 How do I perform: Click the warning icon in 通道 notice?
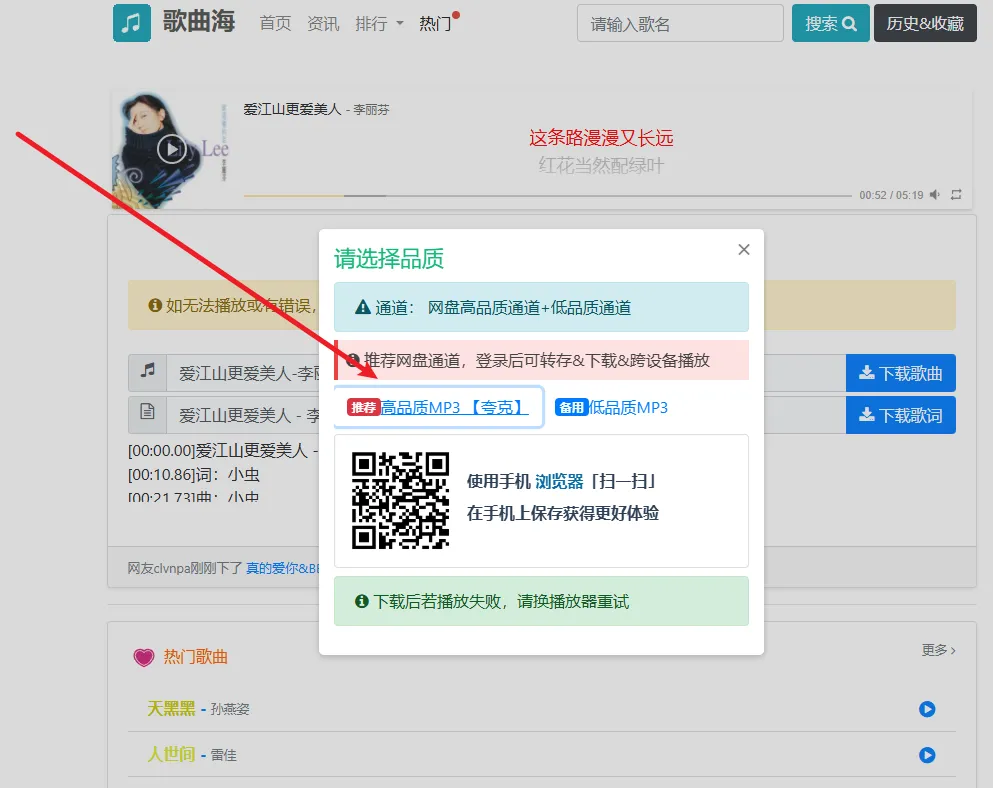click(x=362, y=308)
